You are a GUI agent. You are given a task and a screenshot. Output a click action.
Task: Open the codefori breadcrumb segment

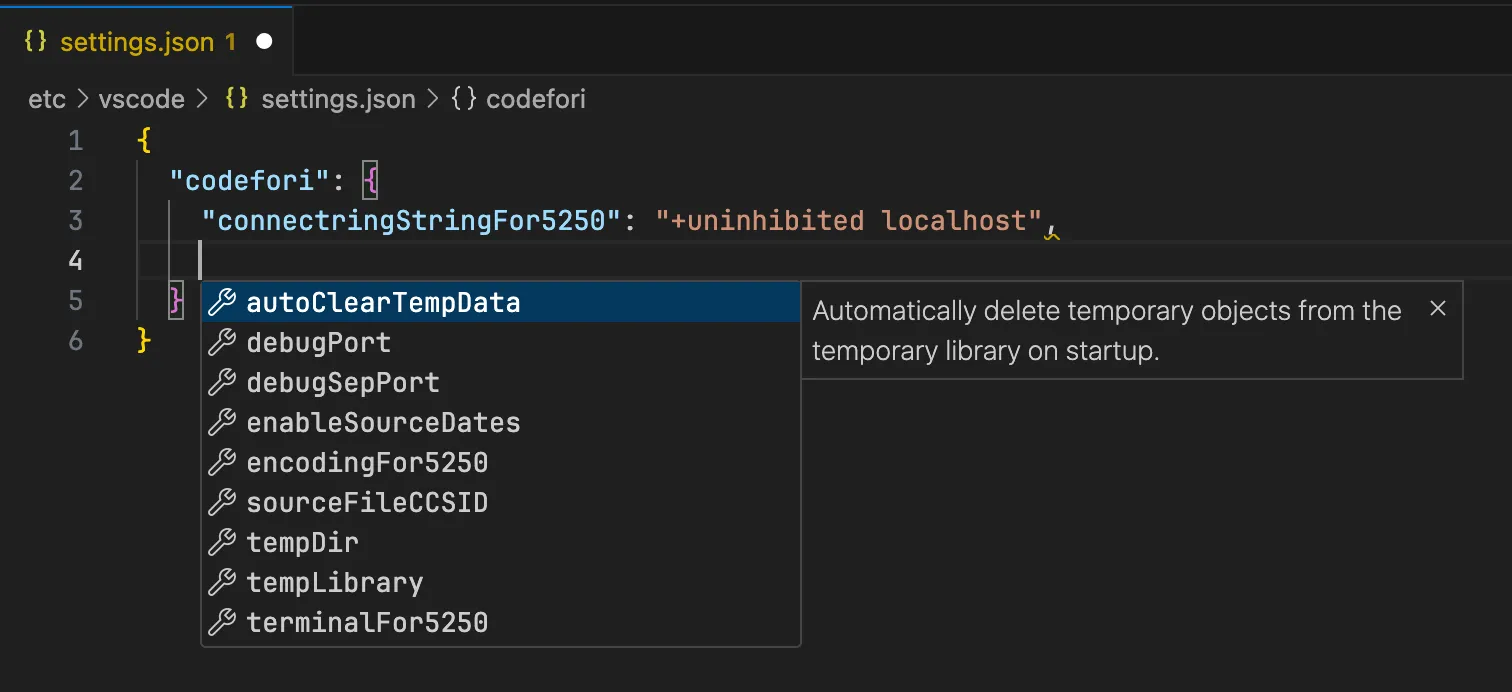tap(536, 99)
